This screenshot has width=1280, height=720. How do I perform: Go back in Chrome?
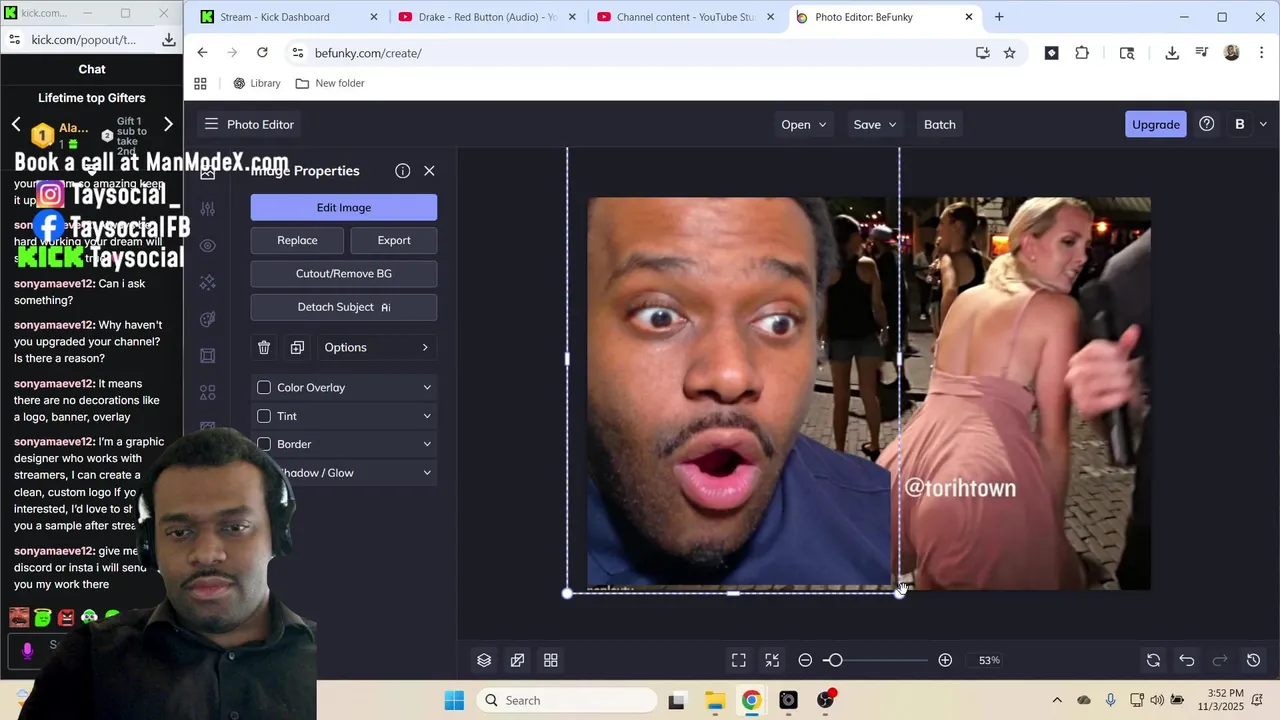[202, 53]
